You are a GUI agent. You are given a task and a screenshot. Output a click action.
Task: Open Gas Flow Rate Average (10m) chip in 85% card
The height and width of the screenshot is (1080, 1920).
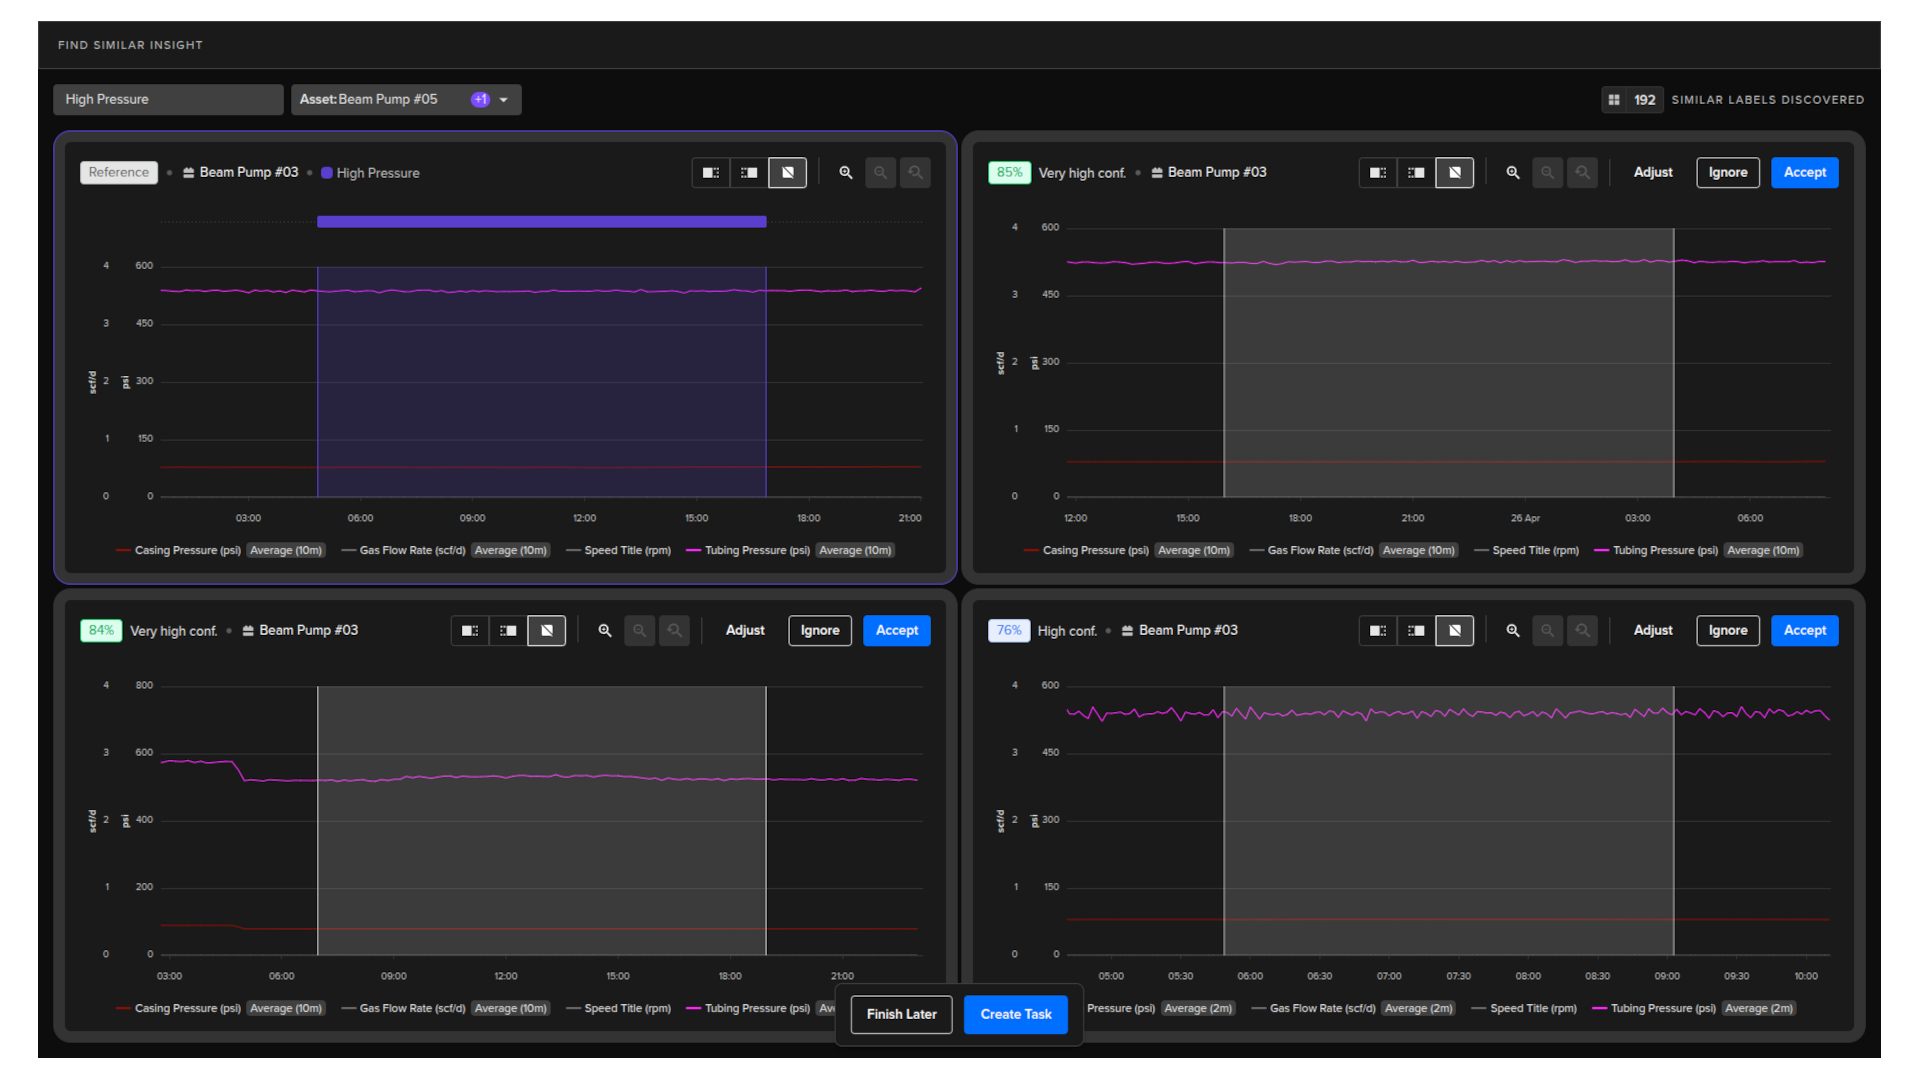tap(1419, 551)
